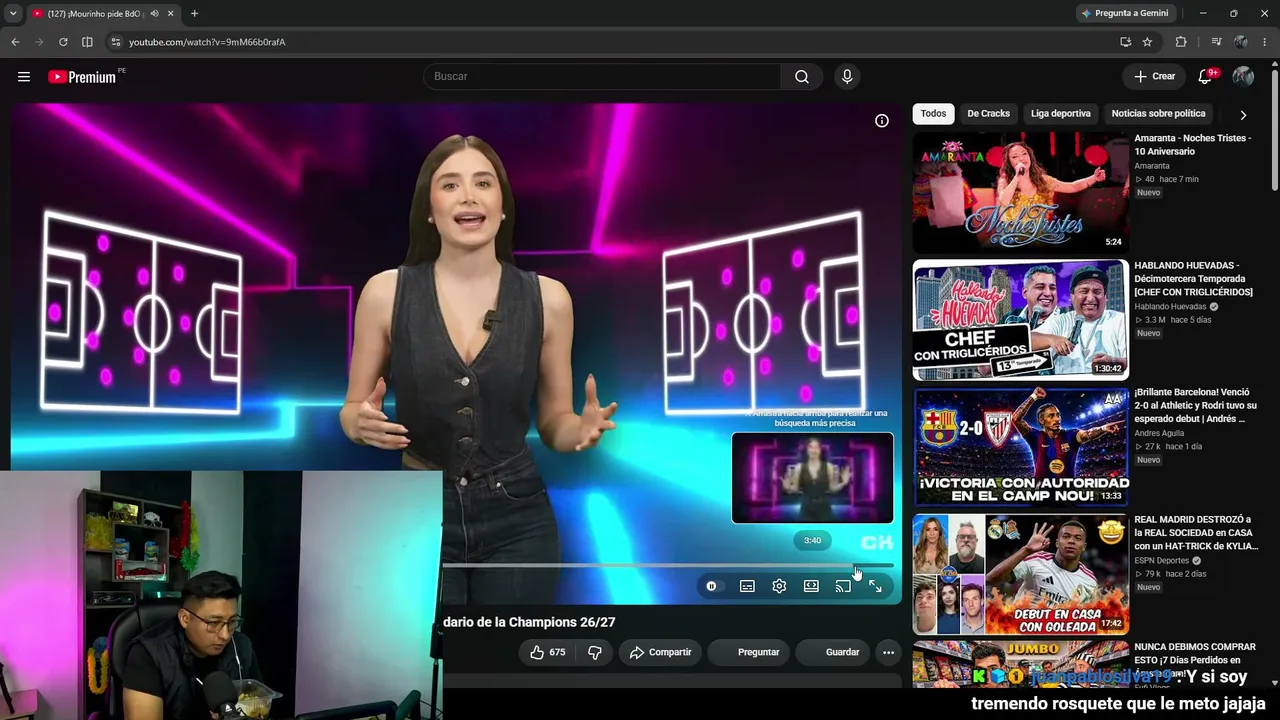The image size is (1280, 720).
Task: Click the search magnifier button
Action: pos(802,77)
